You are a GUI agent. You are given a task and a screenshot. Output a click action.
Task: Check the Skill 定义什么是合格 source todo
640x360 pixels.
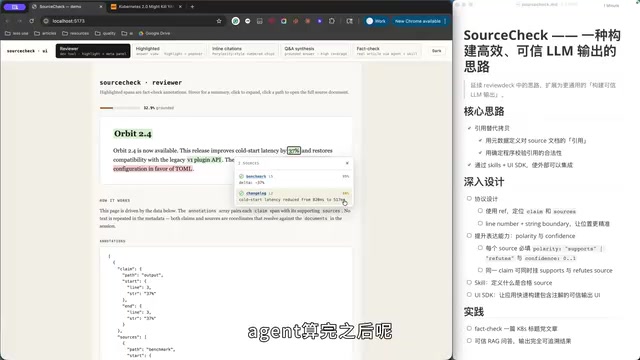point(469,282)
